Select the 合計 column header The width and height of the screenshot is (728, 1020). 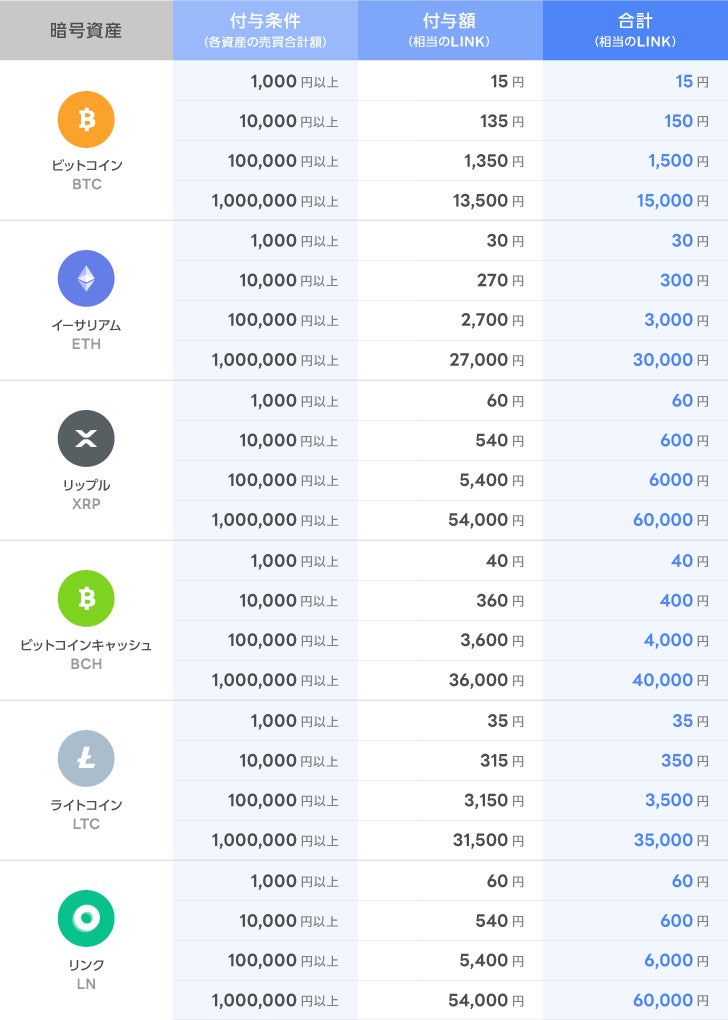click(635, 30)
